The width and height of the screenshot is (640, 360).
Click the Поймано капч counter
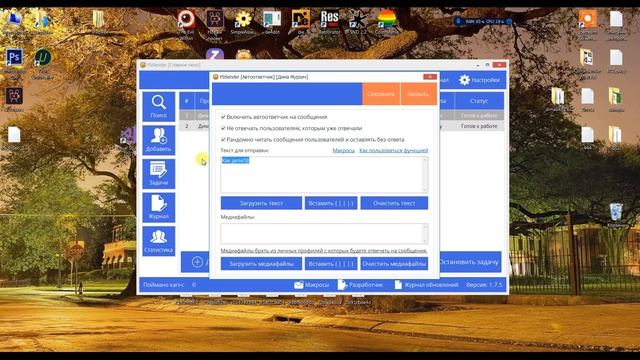click(169, 285)
